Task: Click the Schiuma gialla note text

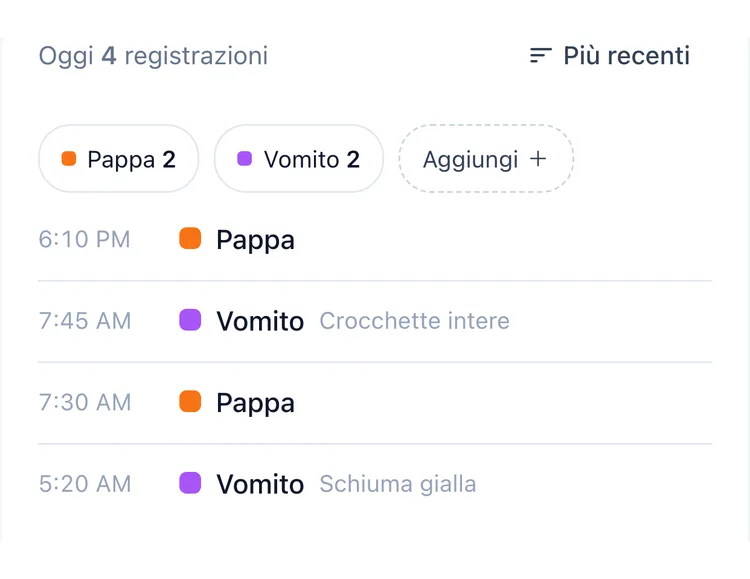Action: coord(397,484)
